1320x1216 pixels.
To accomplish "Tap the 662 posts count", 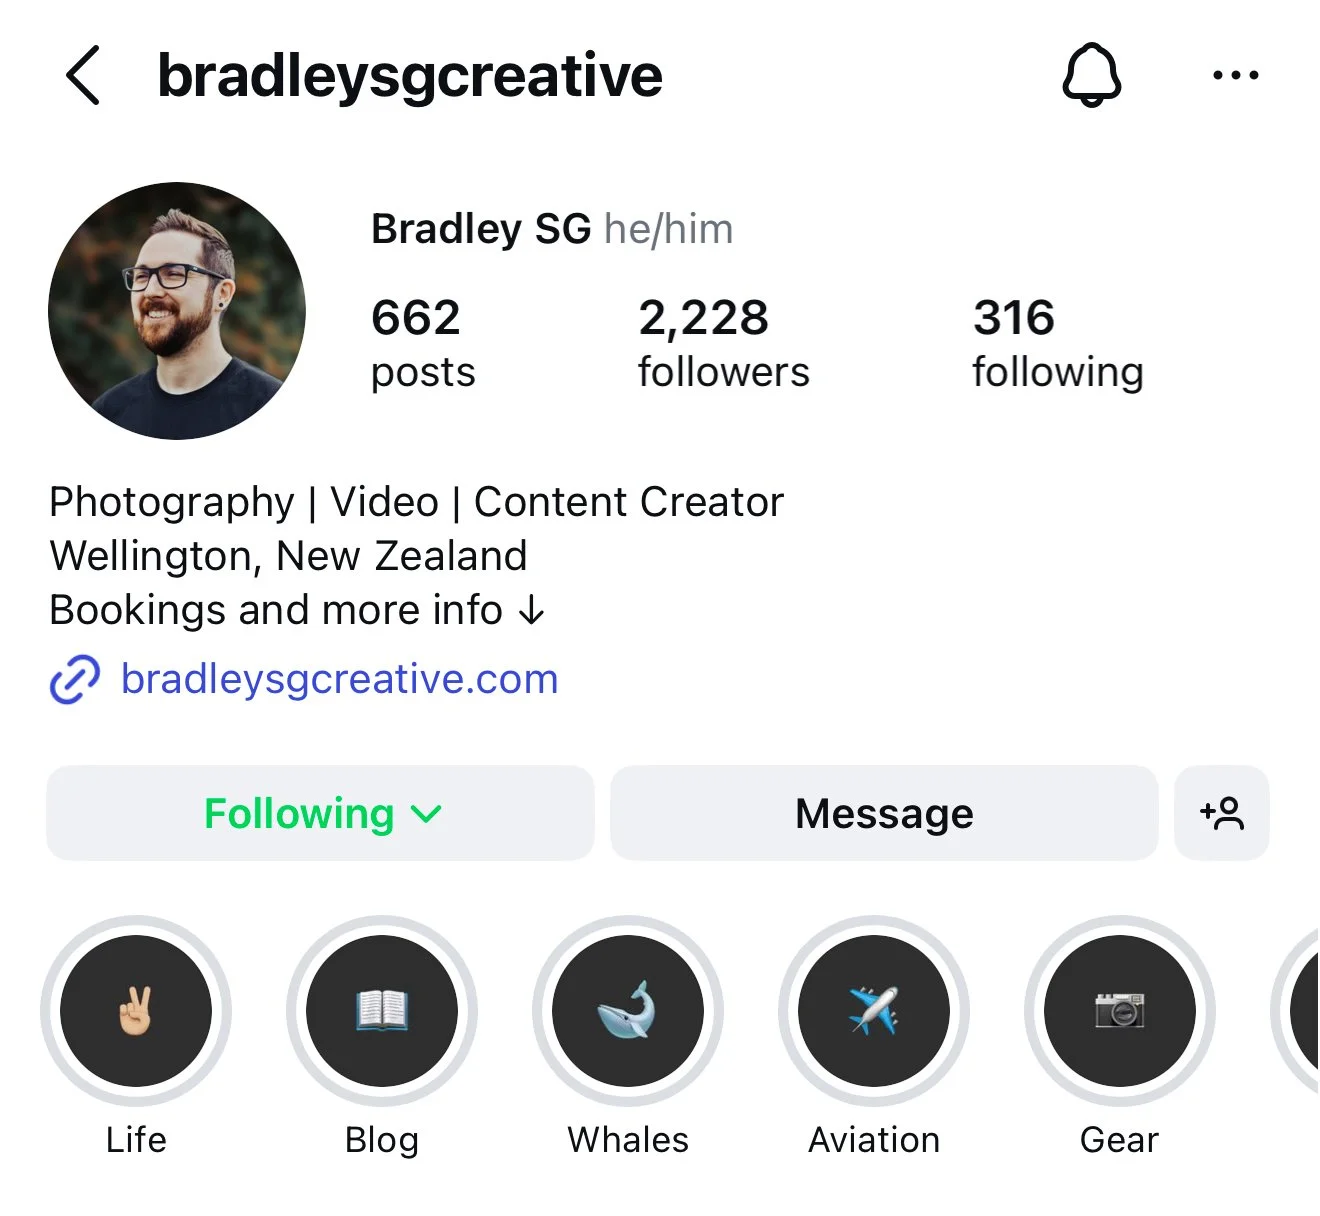I will (423, 343).
